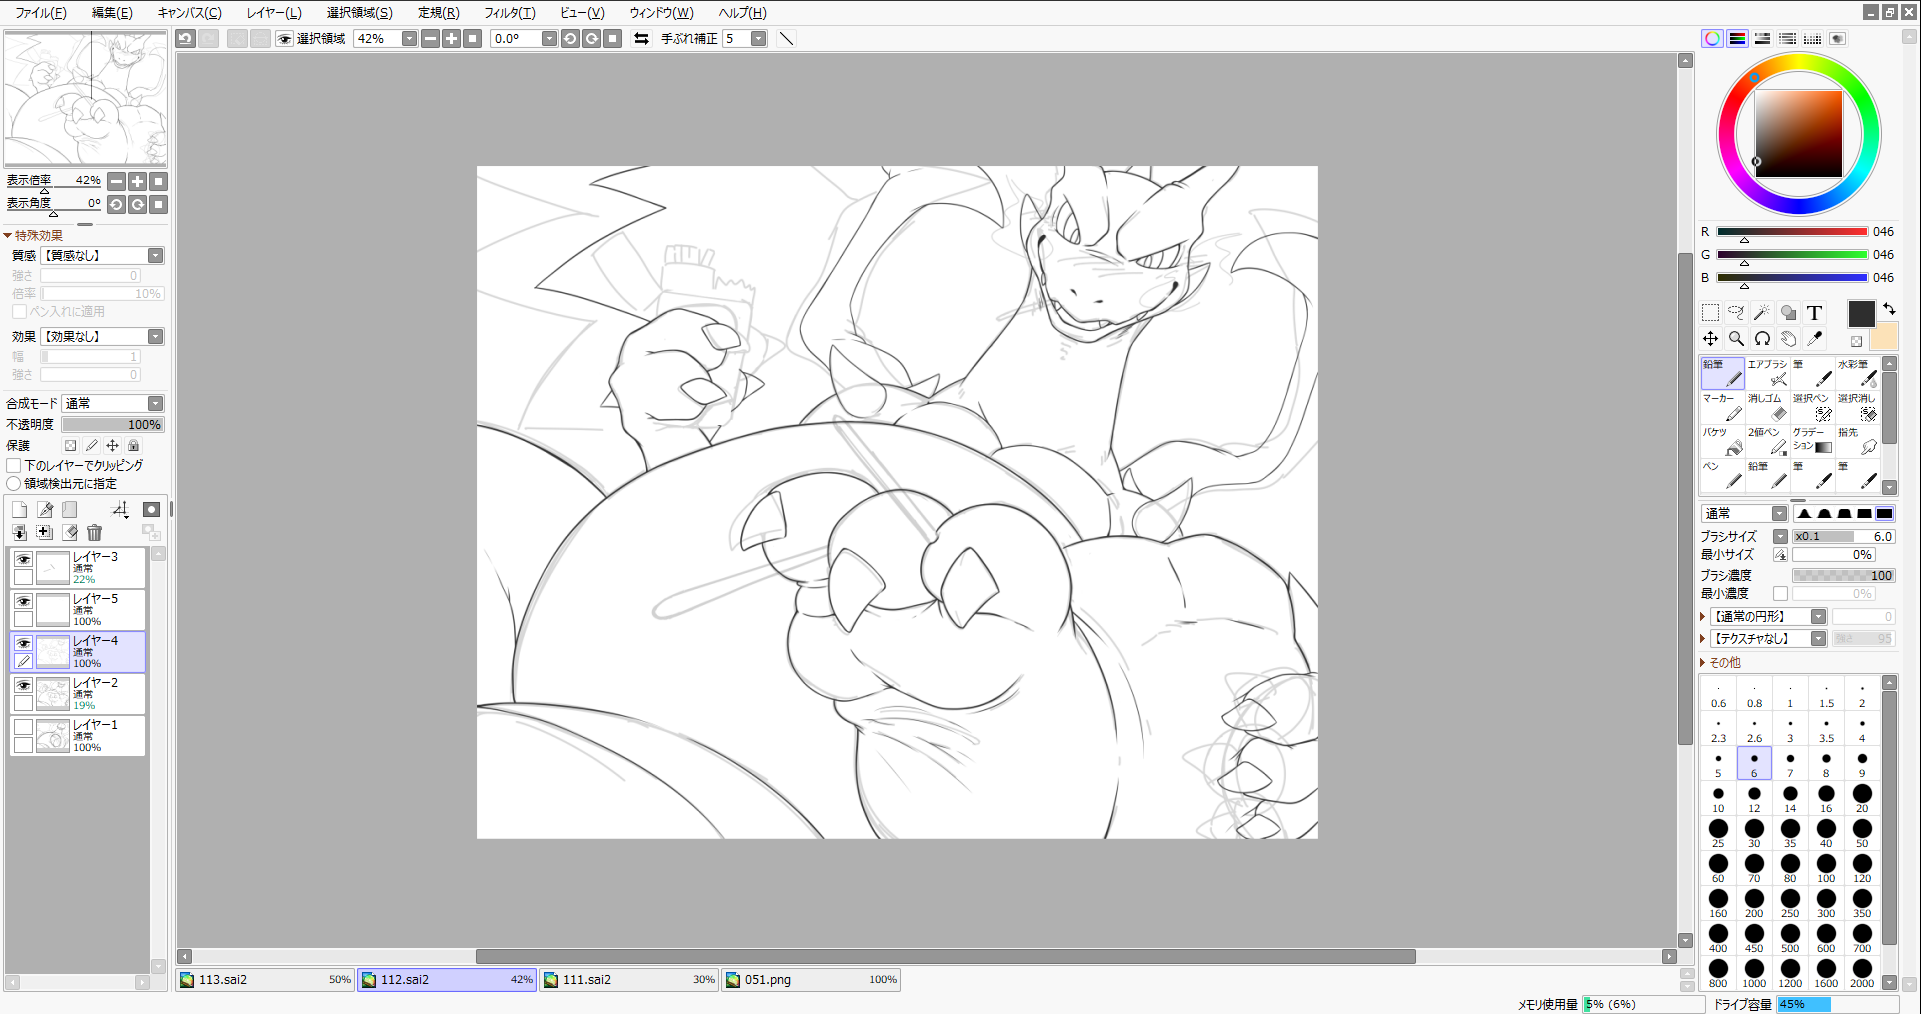Choose the 2値ペン binary pen
Image resolution: width=1921 pixels, height=1014 pixels.
[1767, 441]
